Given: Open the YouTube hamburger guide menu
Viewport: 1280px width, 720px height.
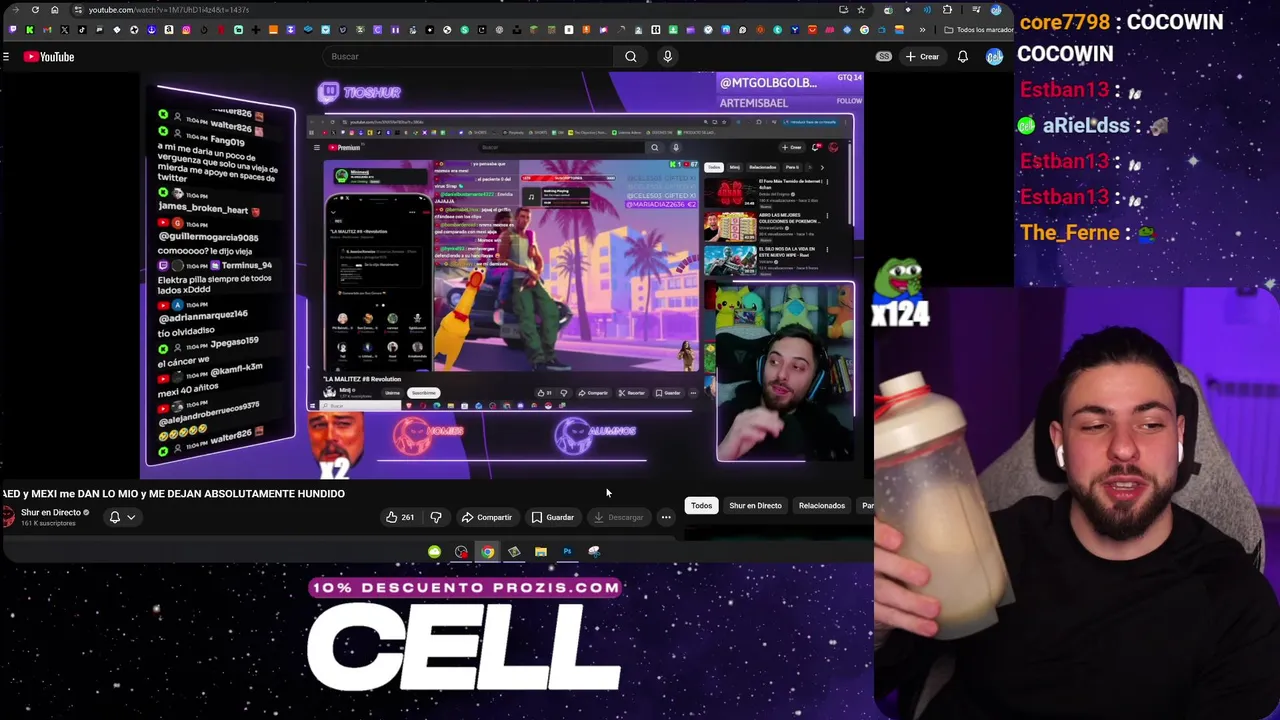Looking at the screenshot, I should click(6, 57).
